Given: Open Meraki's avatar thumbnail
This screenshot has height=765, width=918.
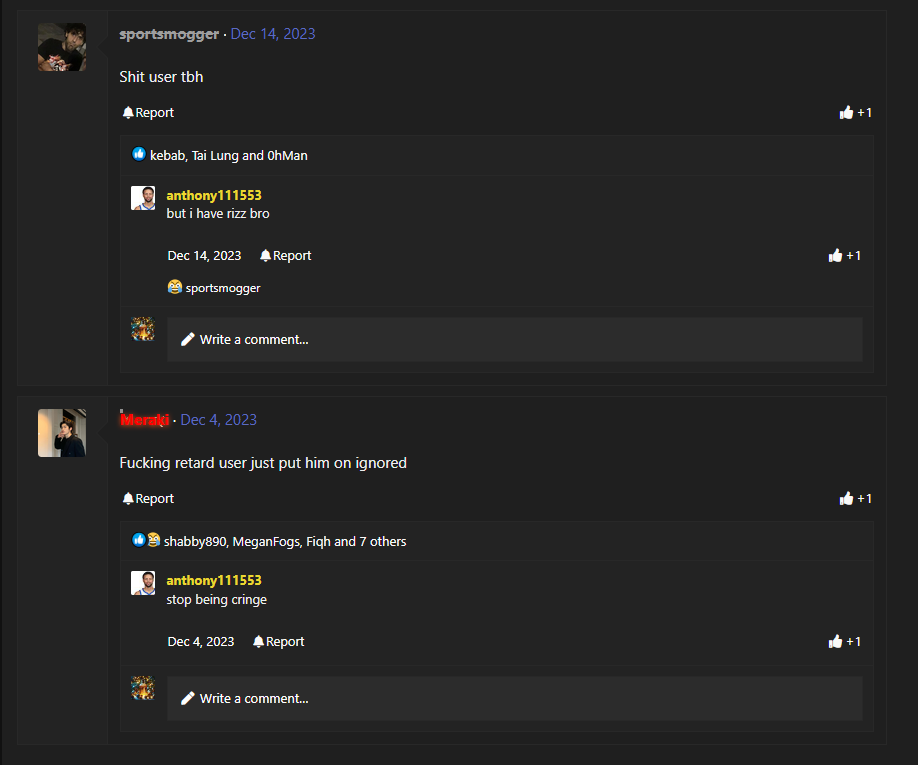Looking at the screenshot, I should 62,433.
